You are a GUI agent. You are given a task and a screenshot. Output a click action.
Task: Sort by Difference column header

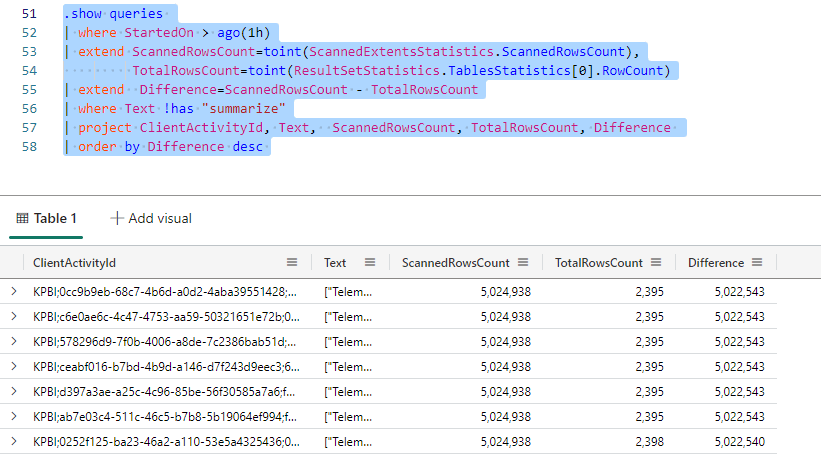click(716, 263)
